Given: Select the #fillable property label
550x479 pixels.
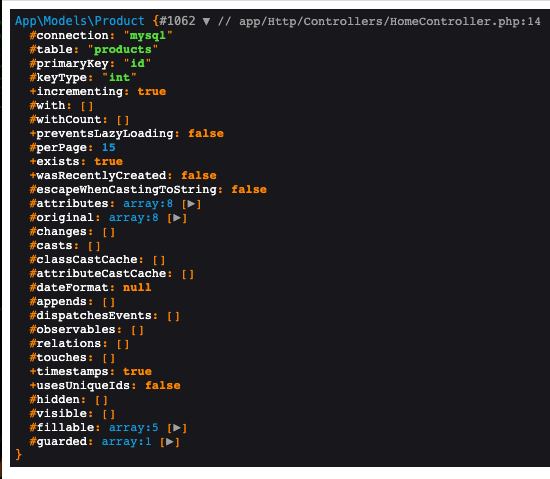Looking at the screenshot, I should click(62, 428).
